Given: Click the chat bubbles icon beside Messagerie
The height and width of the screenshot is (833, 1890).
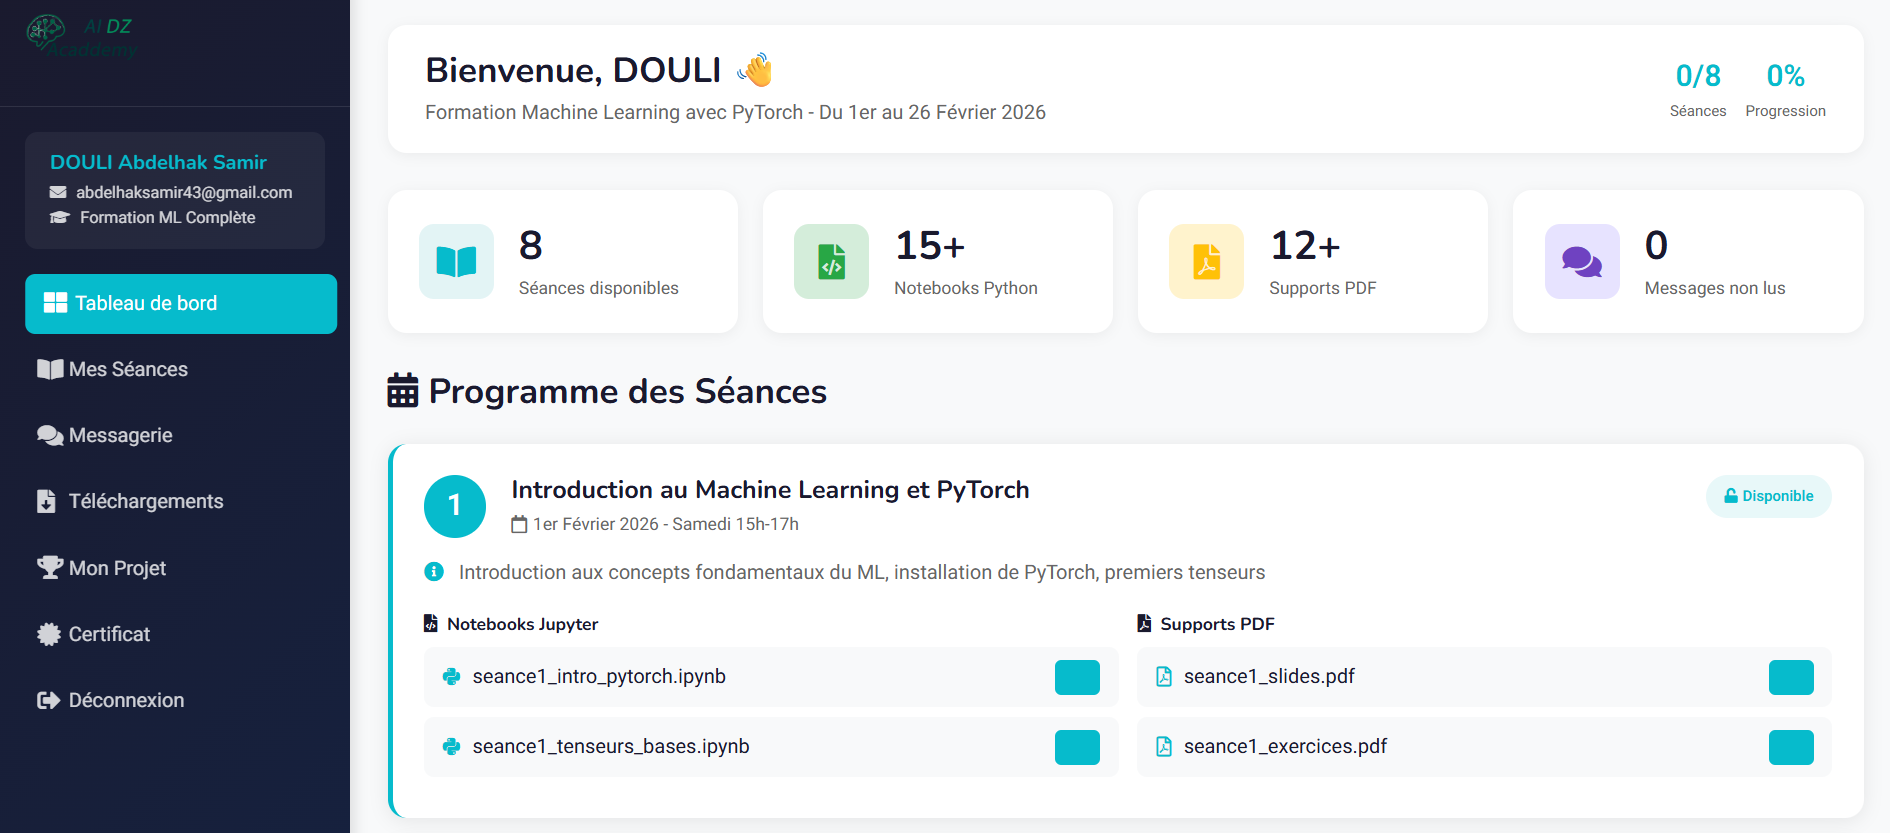Looking at the screenshot, I should [50, 435].
